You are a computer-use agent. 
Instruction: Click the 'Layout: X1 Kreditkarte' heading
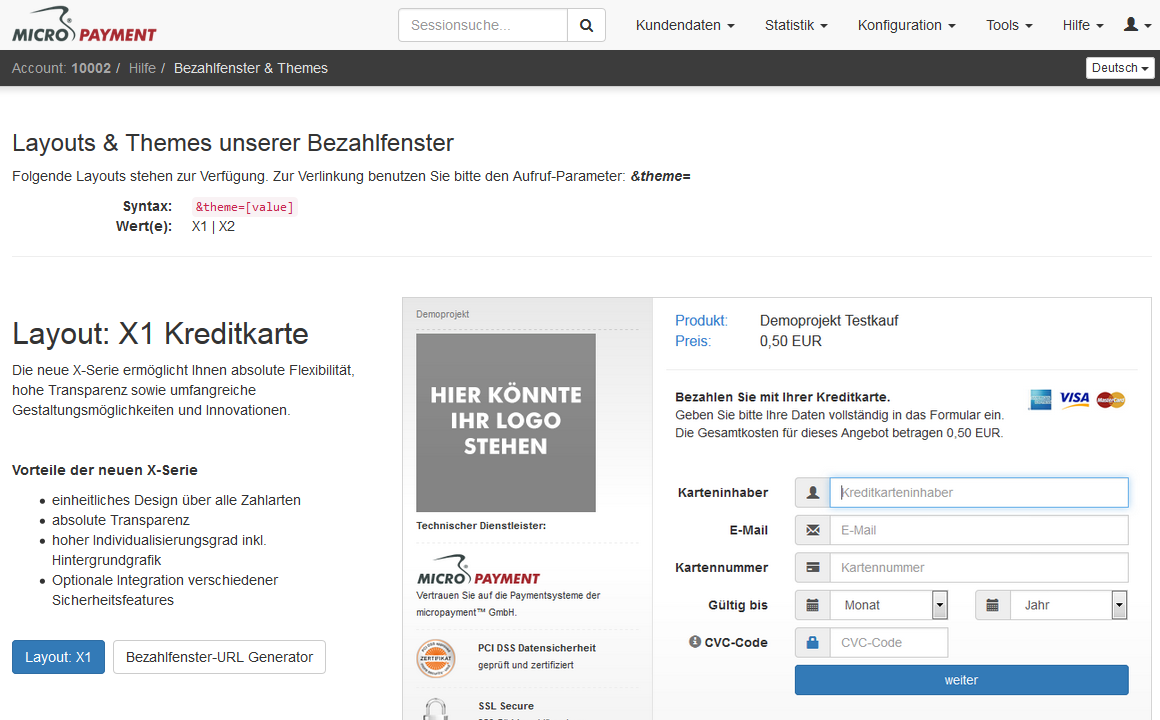click(x=160, y=334)
